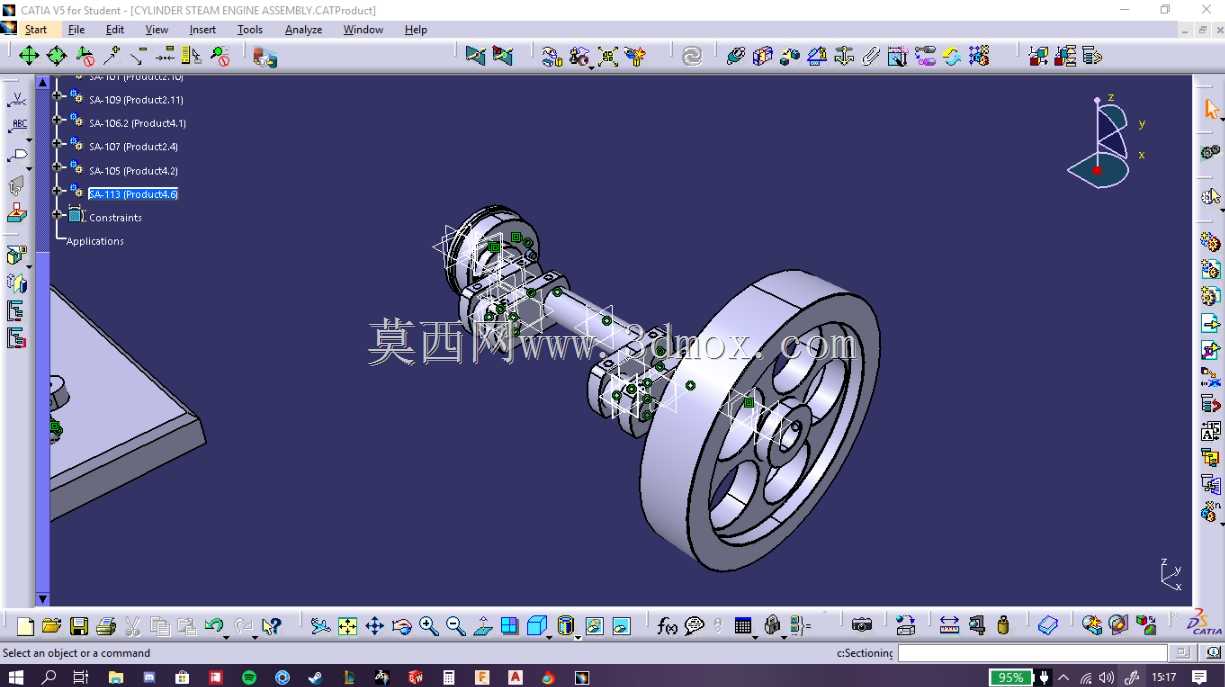Open Isometric View dropdown arrow
The image size is (1225, 687).
point(549,636)
